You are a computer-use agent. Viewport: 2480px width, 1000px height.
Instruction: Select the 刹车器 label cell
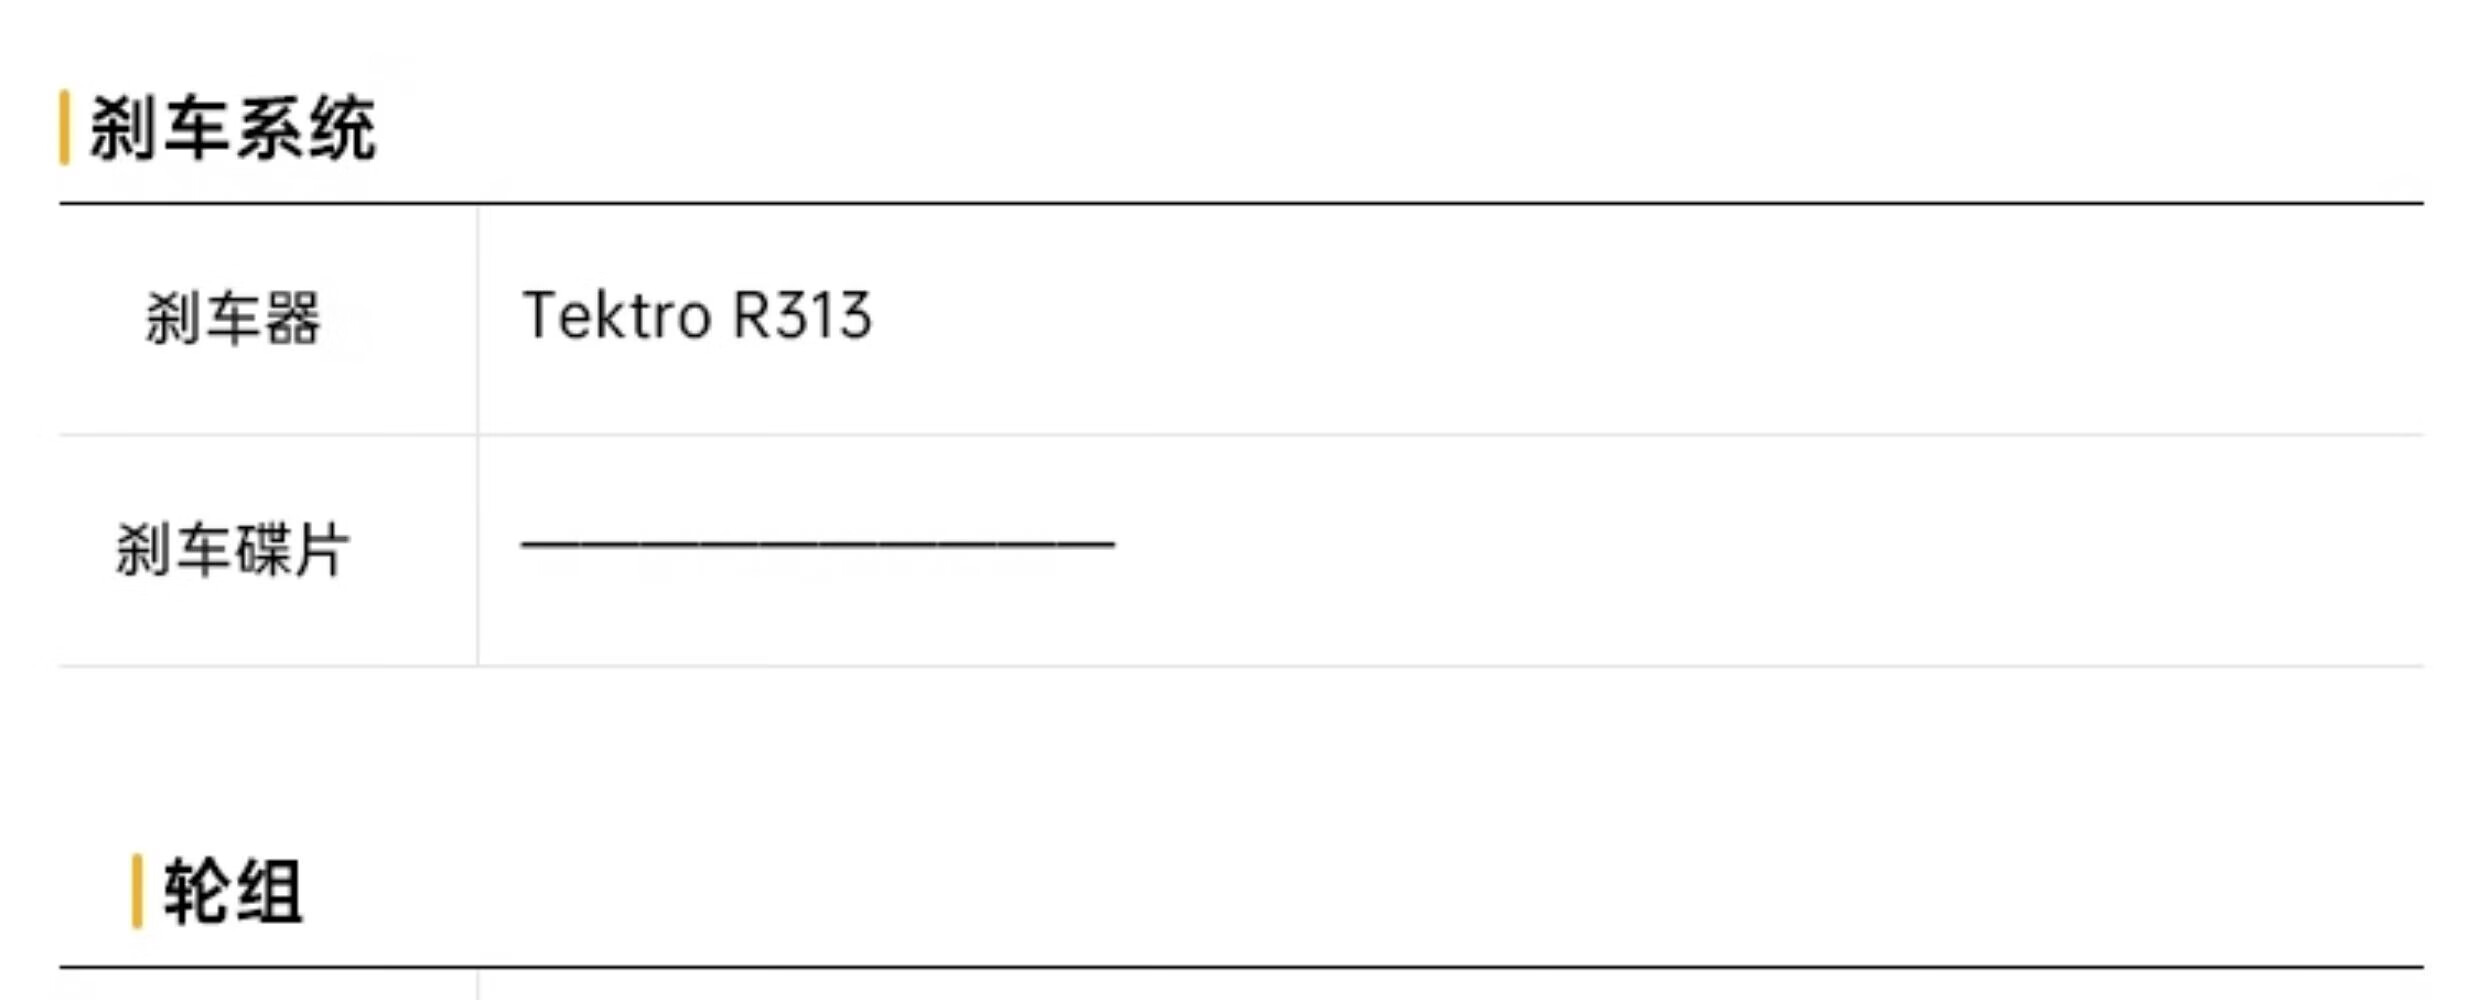click(268, 319)
